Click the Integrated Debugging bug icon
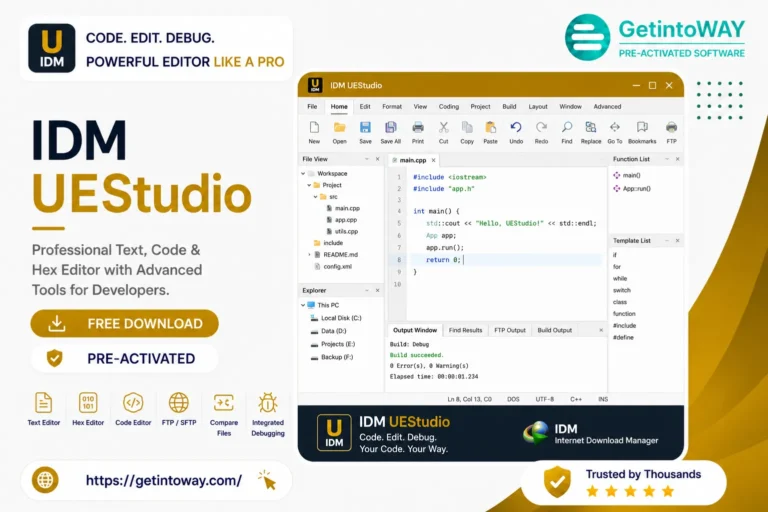The height and width of the screenshot is (512, 768). 268,403
